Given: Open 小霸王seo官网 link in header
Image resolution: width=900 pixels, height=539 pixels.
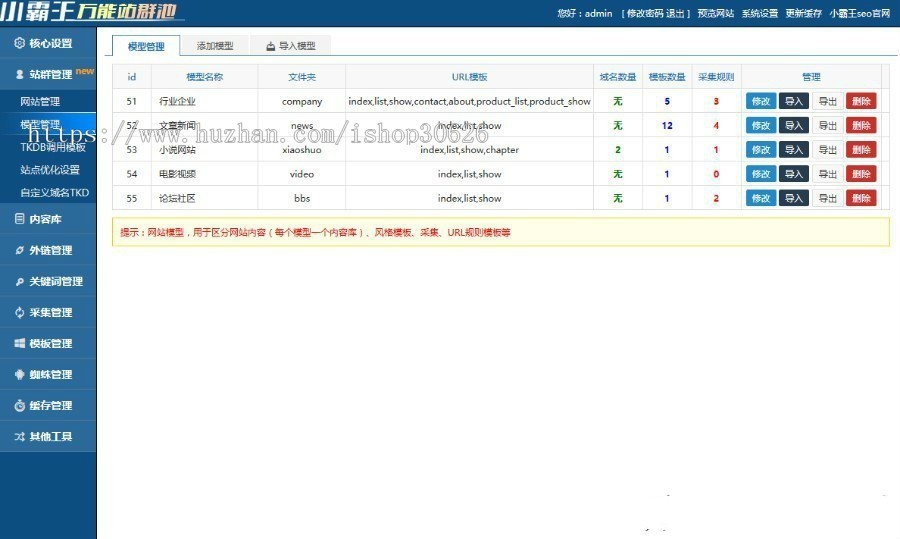Looking at the screenshot, I should [859, 13].
